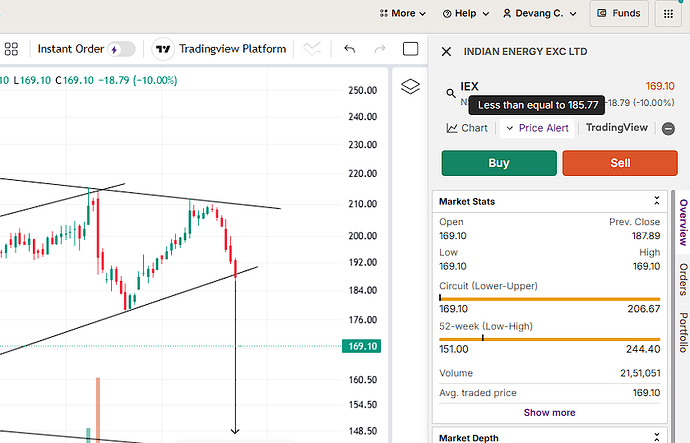This screenshot has height=443, width=690.
Task: Expand the More menu
Action: click(403, 14)
